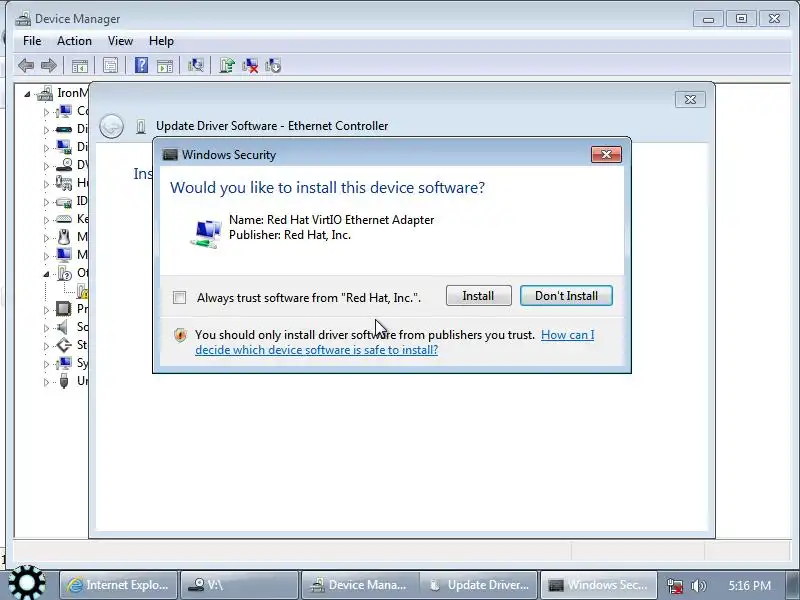Open Properties from the Device Manager toolbar
Screen dimensions: 800x600
coord(110,65)
